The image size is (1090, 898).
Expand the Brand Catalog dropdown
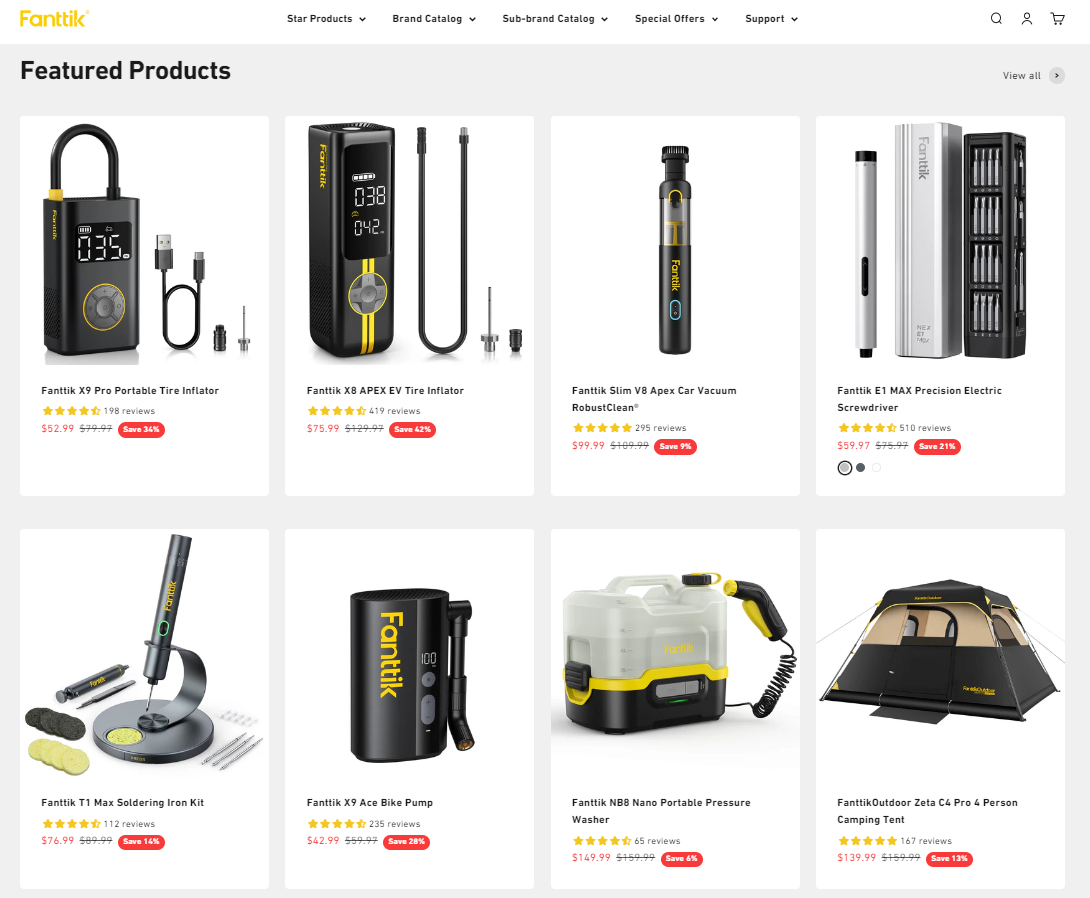click(434, 19)
